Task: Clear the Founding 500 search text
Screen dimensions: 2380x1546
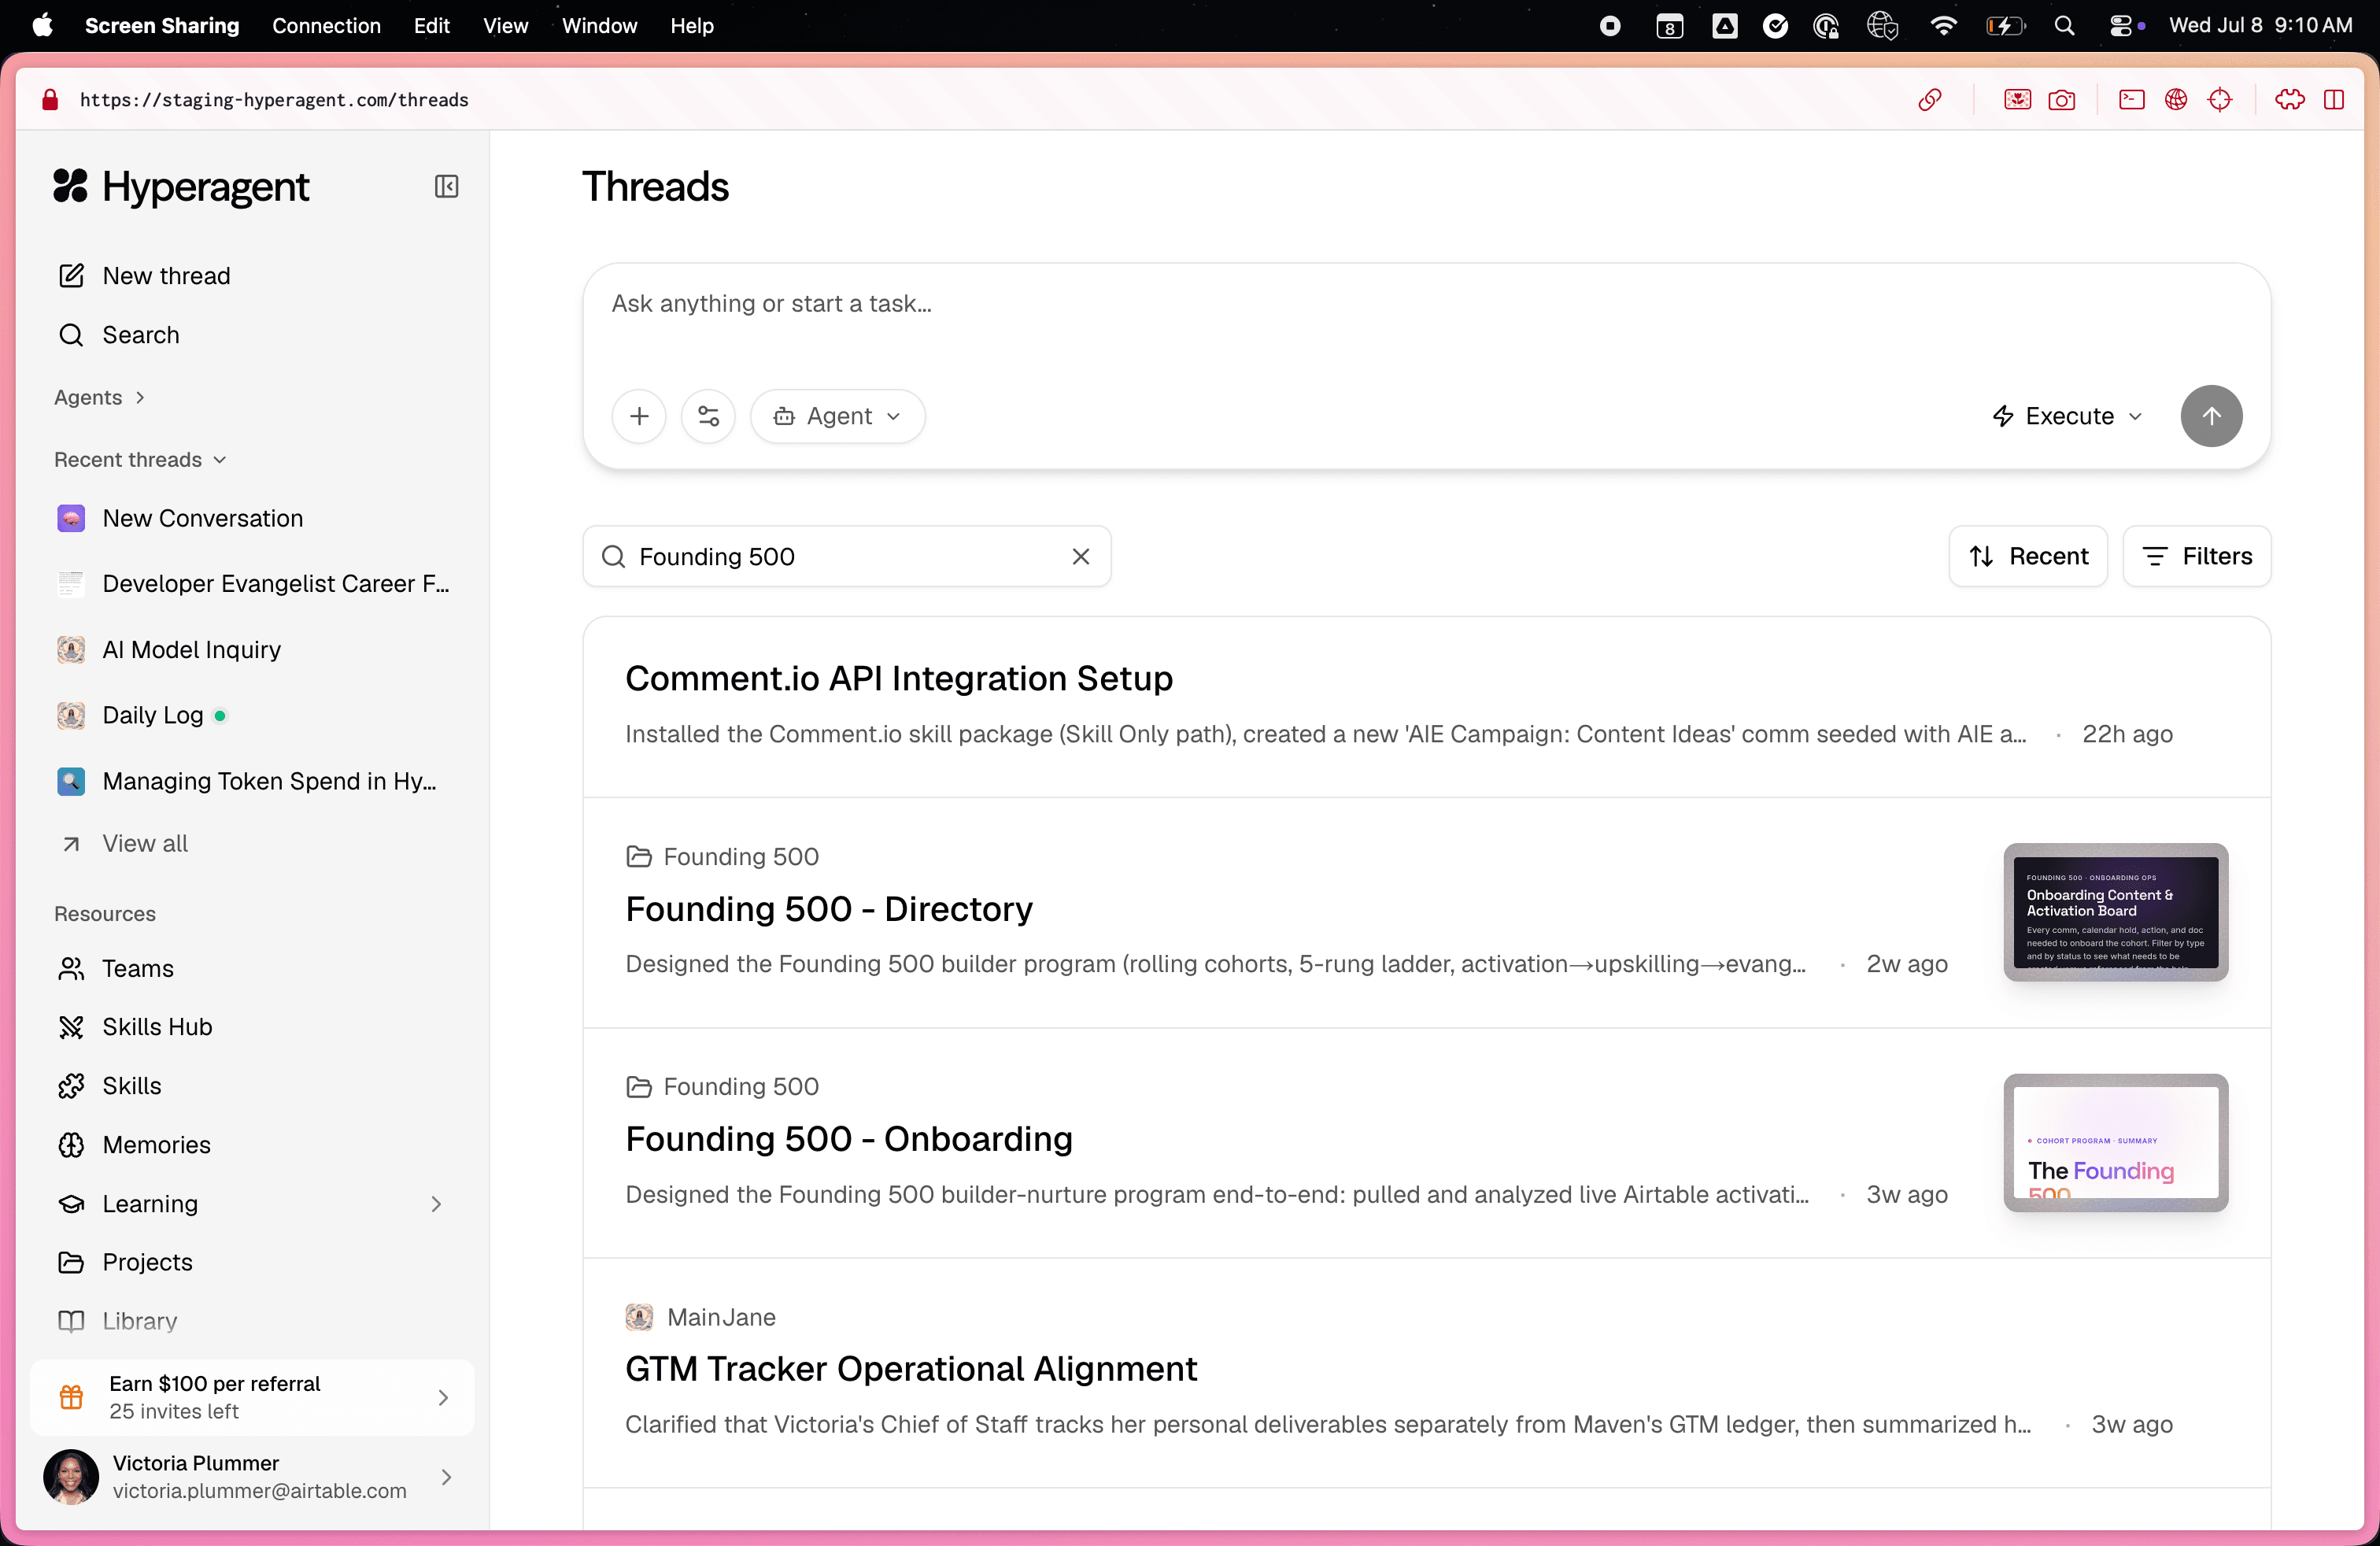Action: click(x=1081, y=556)
